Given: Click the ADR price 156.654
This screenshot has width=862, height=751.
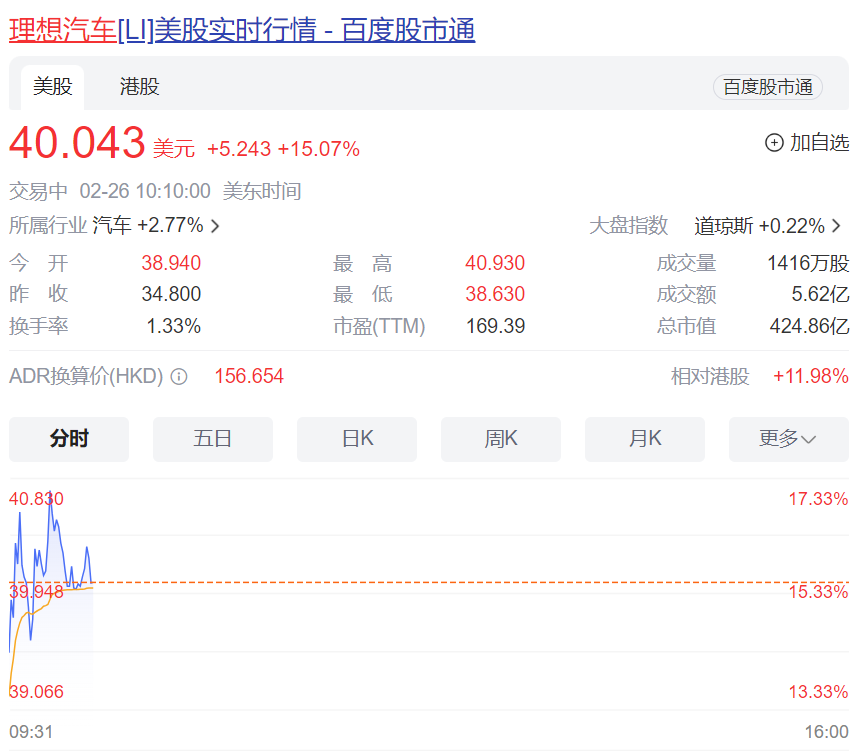Looking at the screenshot, I should coord(249,377).
